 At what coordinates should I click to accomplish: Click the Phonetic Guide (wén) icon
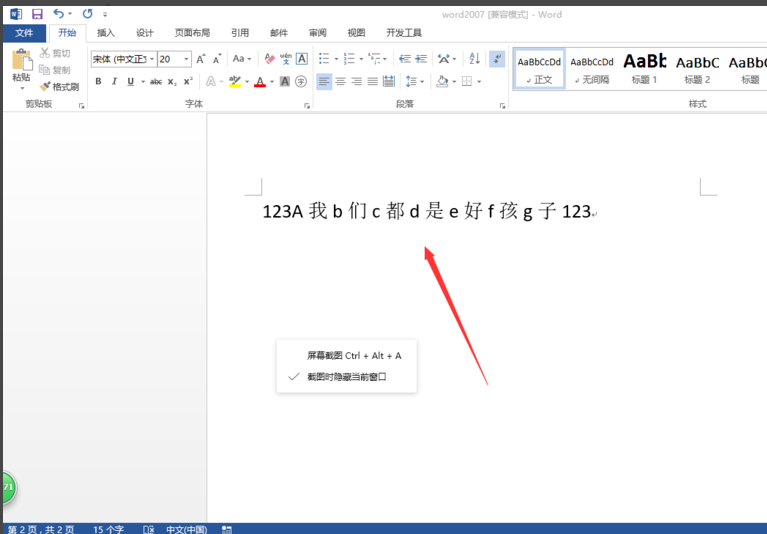tap(286, 59)
